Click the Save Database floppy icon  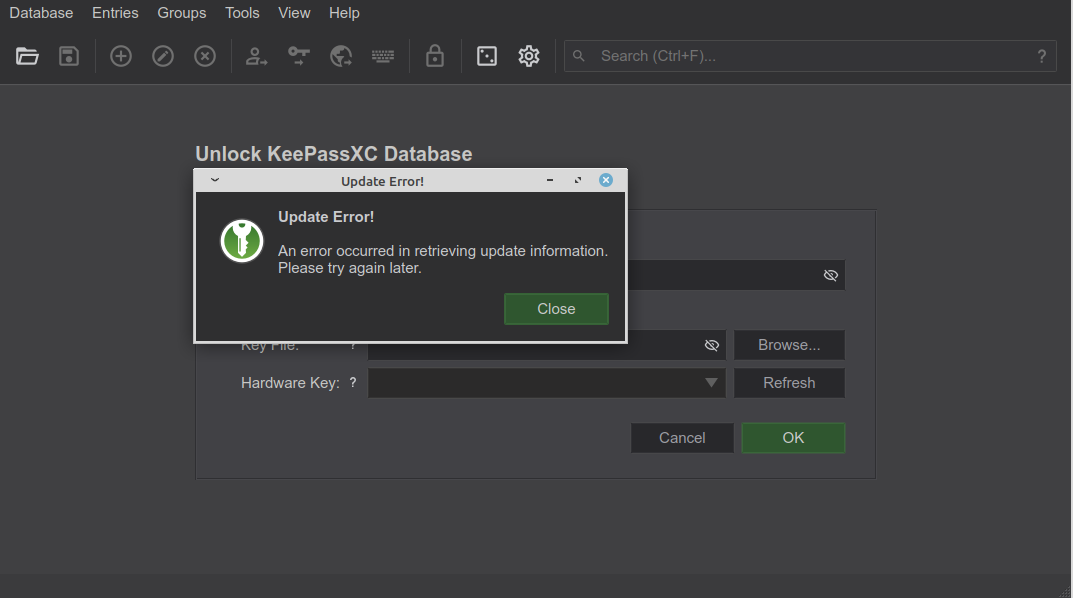68,56
